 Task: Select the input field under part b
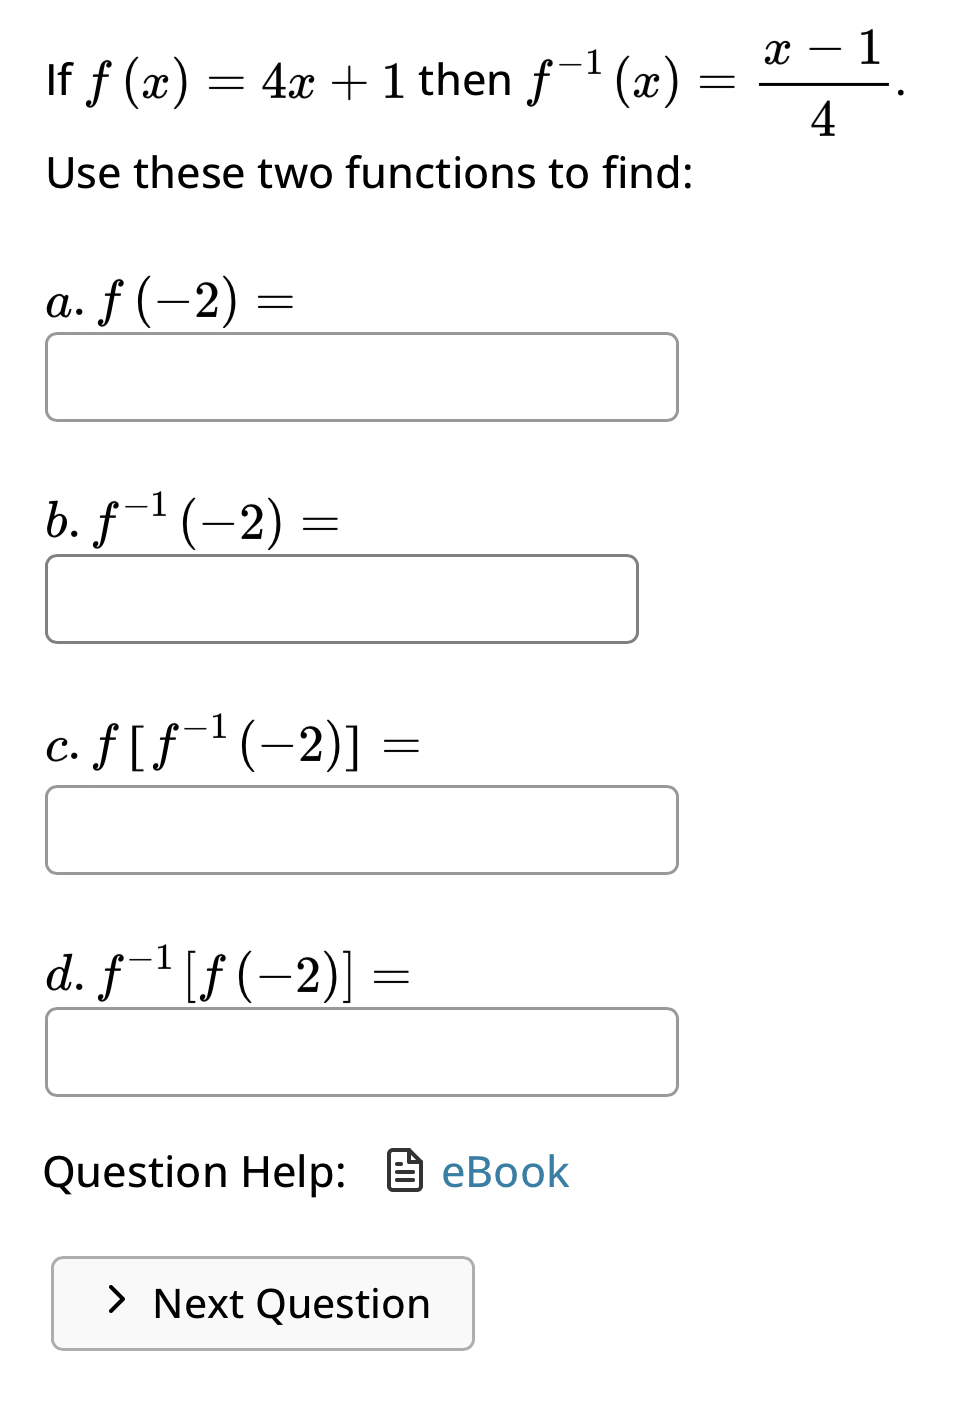point(342,598)
